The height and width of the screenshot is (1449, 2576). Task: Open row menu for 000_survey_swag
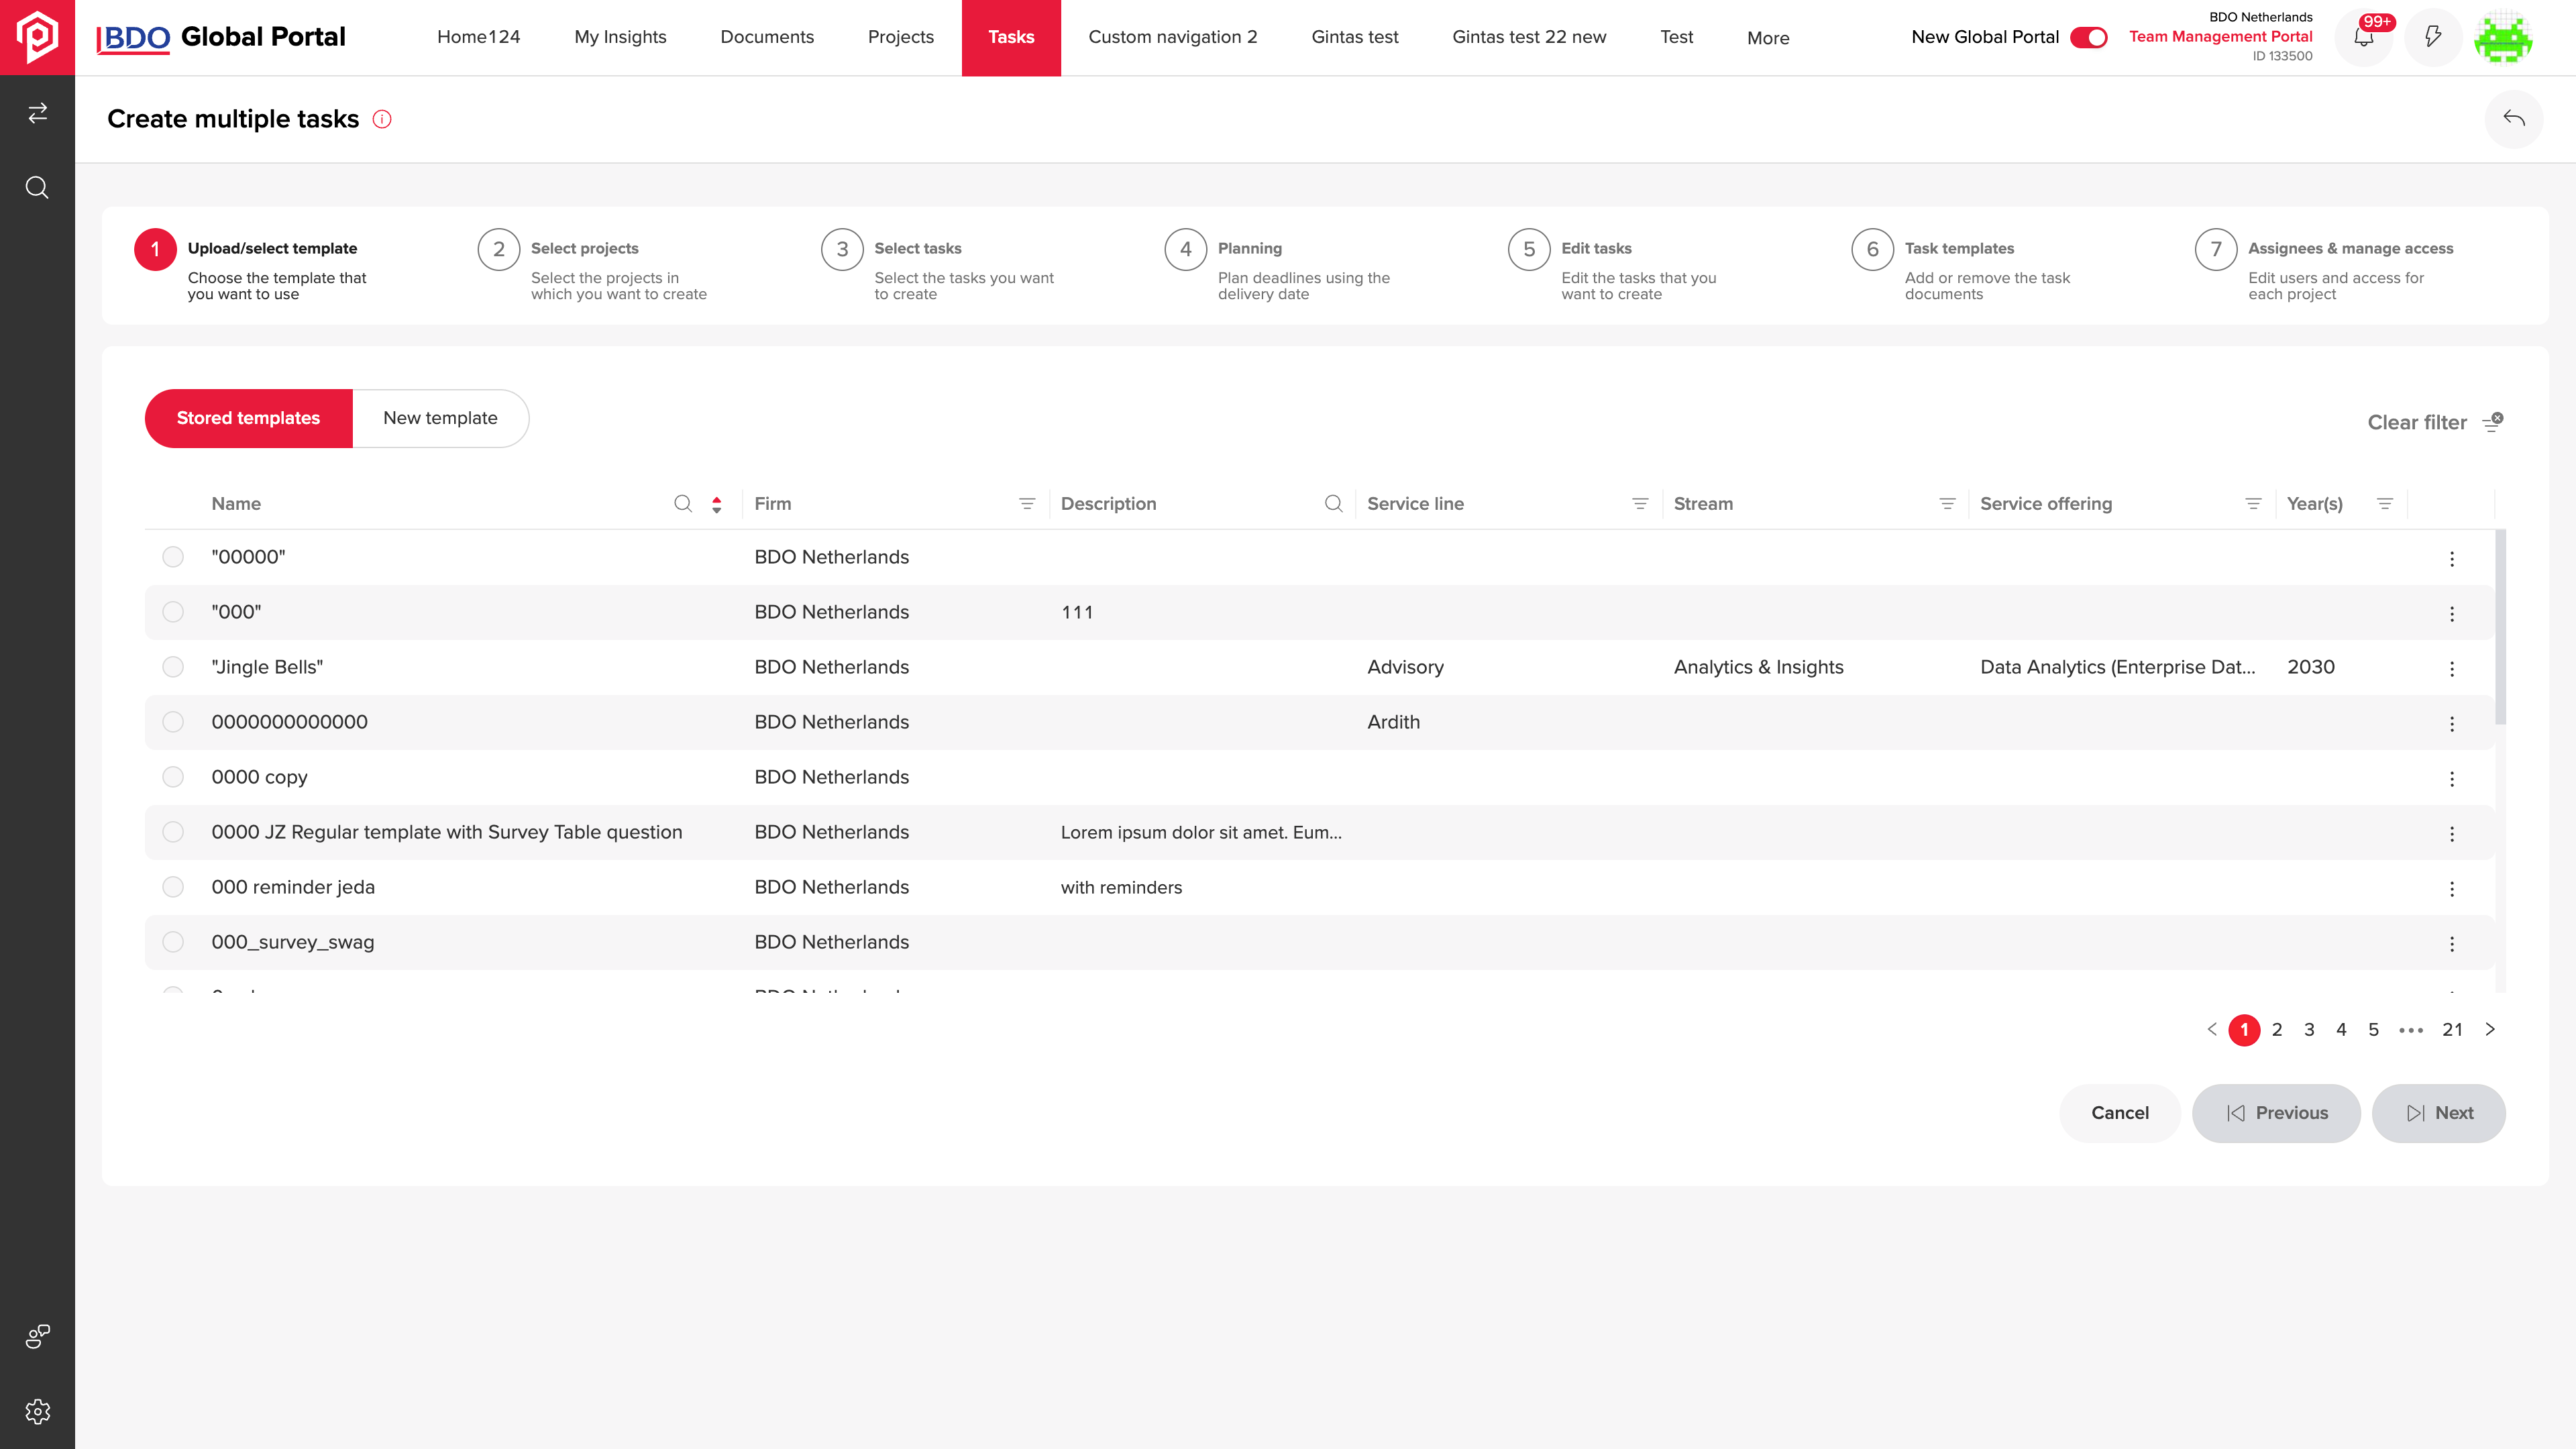click(x=2452, y=943)
